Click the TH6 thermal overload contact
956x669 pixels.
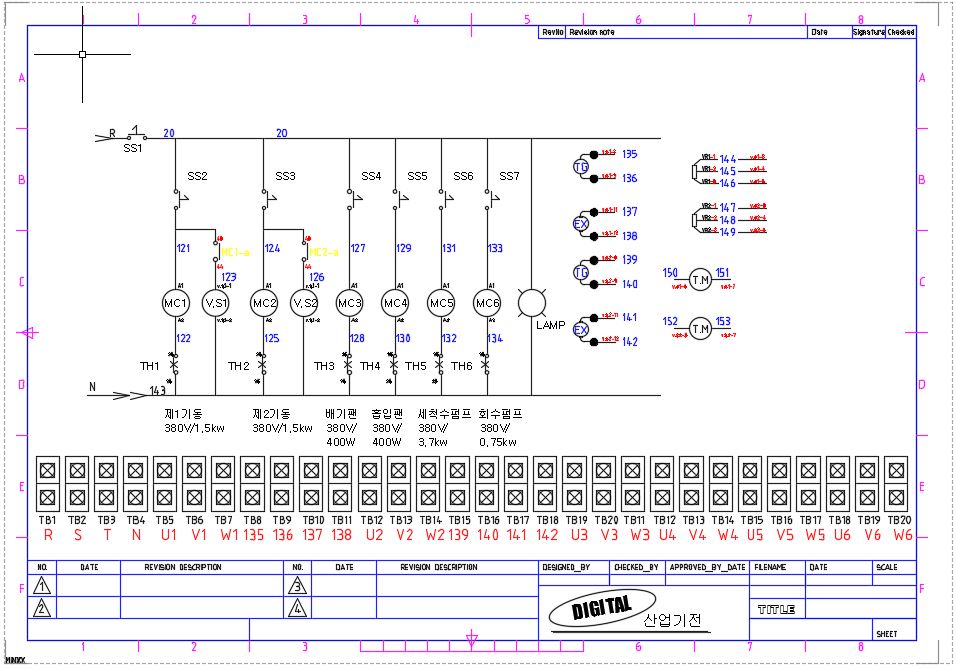tap(485, 365)
